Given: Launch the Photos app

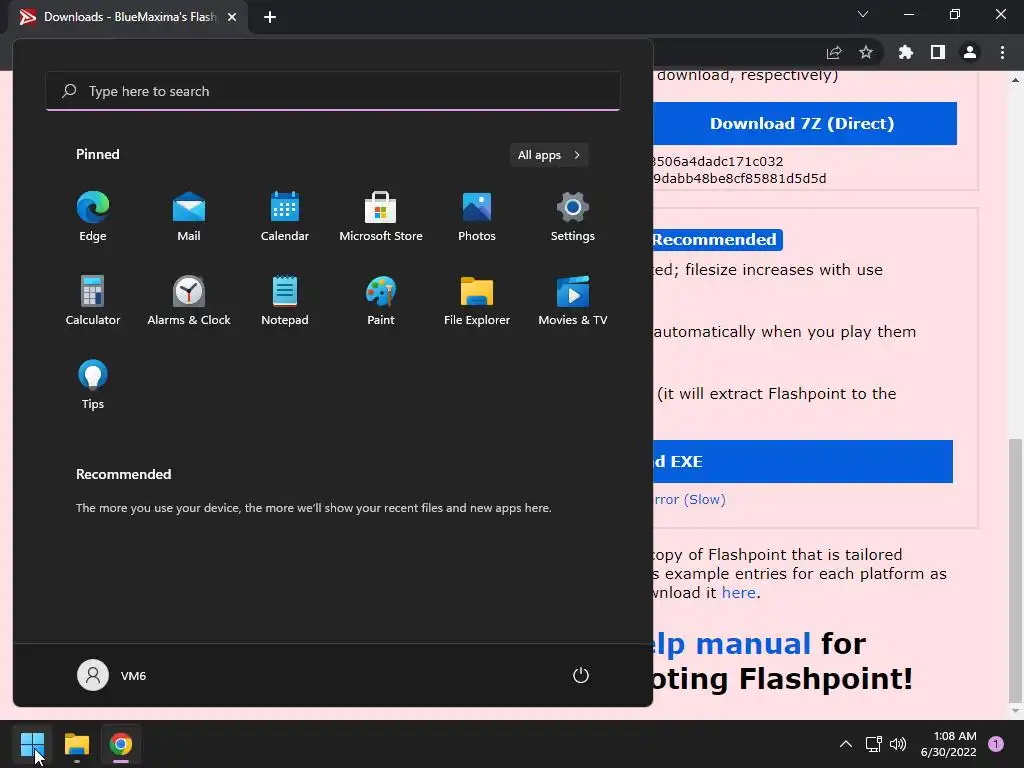Looking at the screenshot, I should click(x=477, y=217).
